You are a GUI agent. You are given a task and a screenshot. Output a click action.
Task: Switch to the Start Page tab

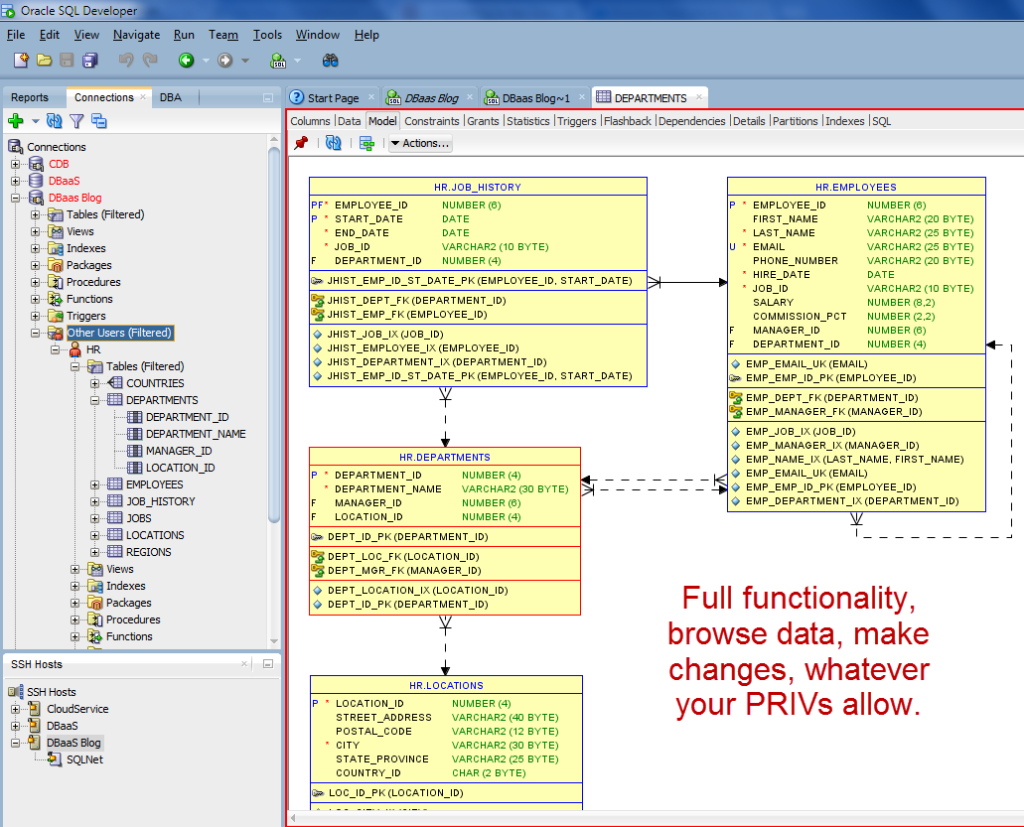point(332,98)
